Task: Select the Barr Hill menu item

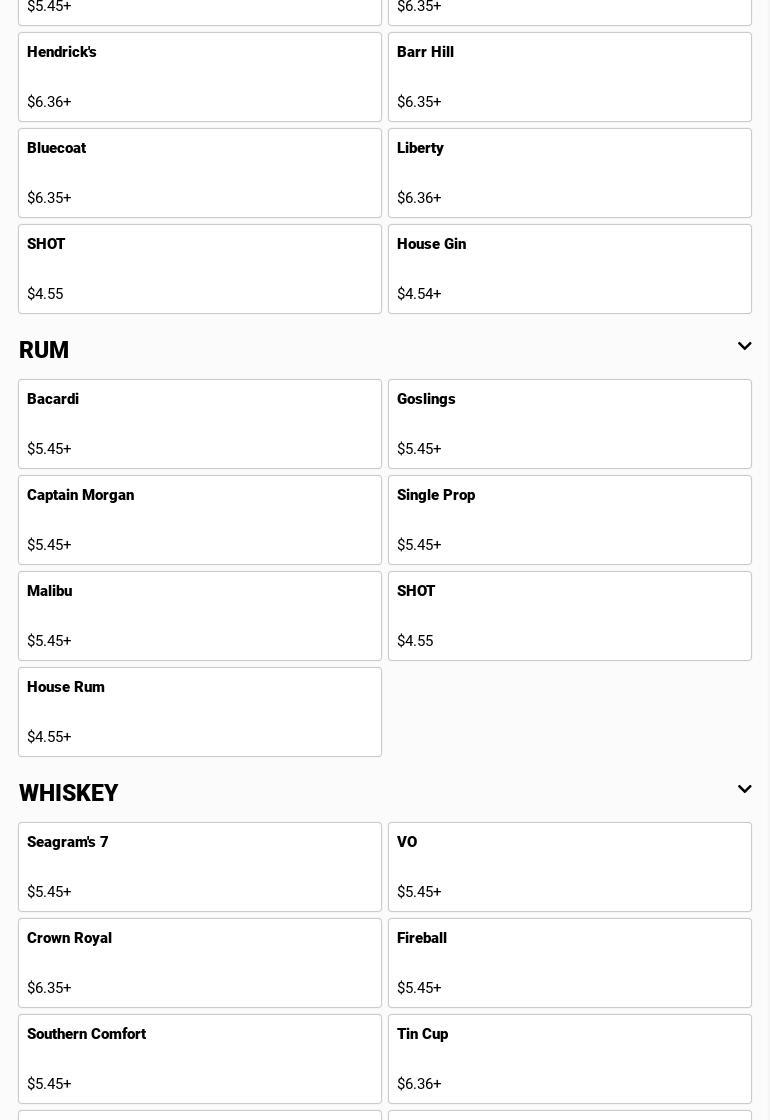Action: [x=570, y=77]
